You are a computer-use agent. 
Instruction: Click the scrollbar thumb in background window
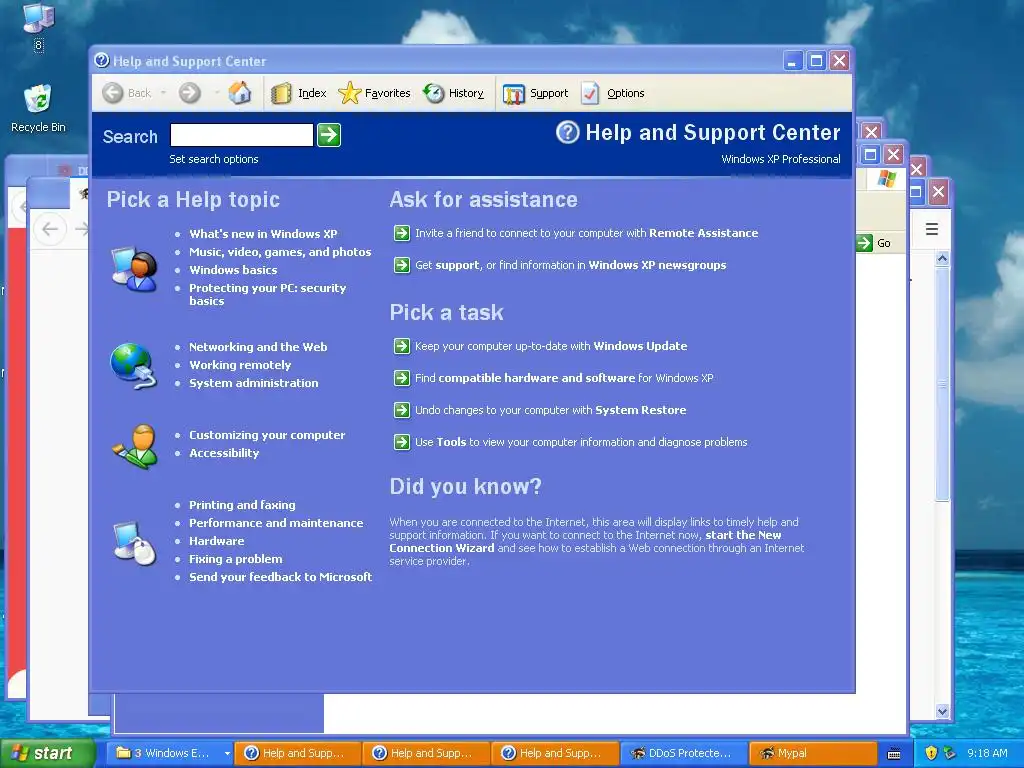(942, 384)
